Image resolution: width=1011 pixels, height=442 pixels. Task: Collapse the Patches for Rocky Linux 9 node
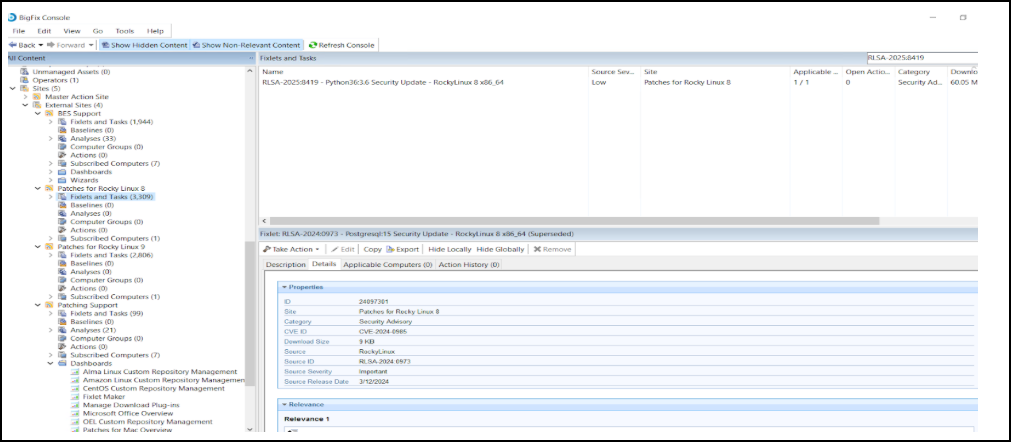37,247
